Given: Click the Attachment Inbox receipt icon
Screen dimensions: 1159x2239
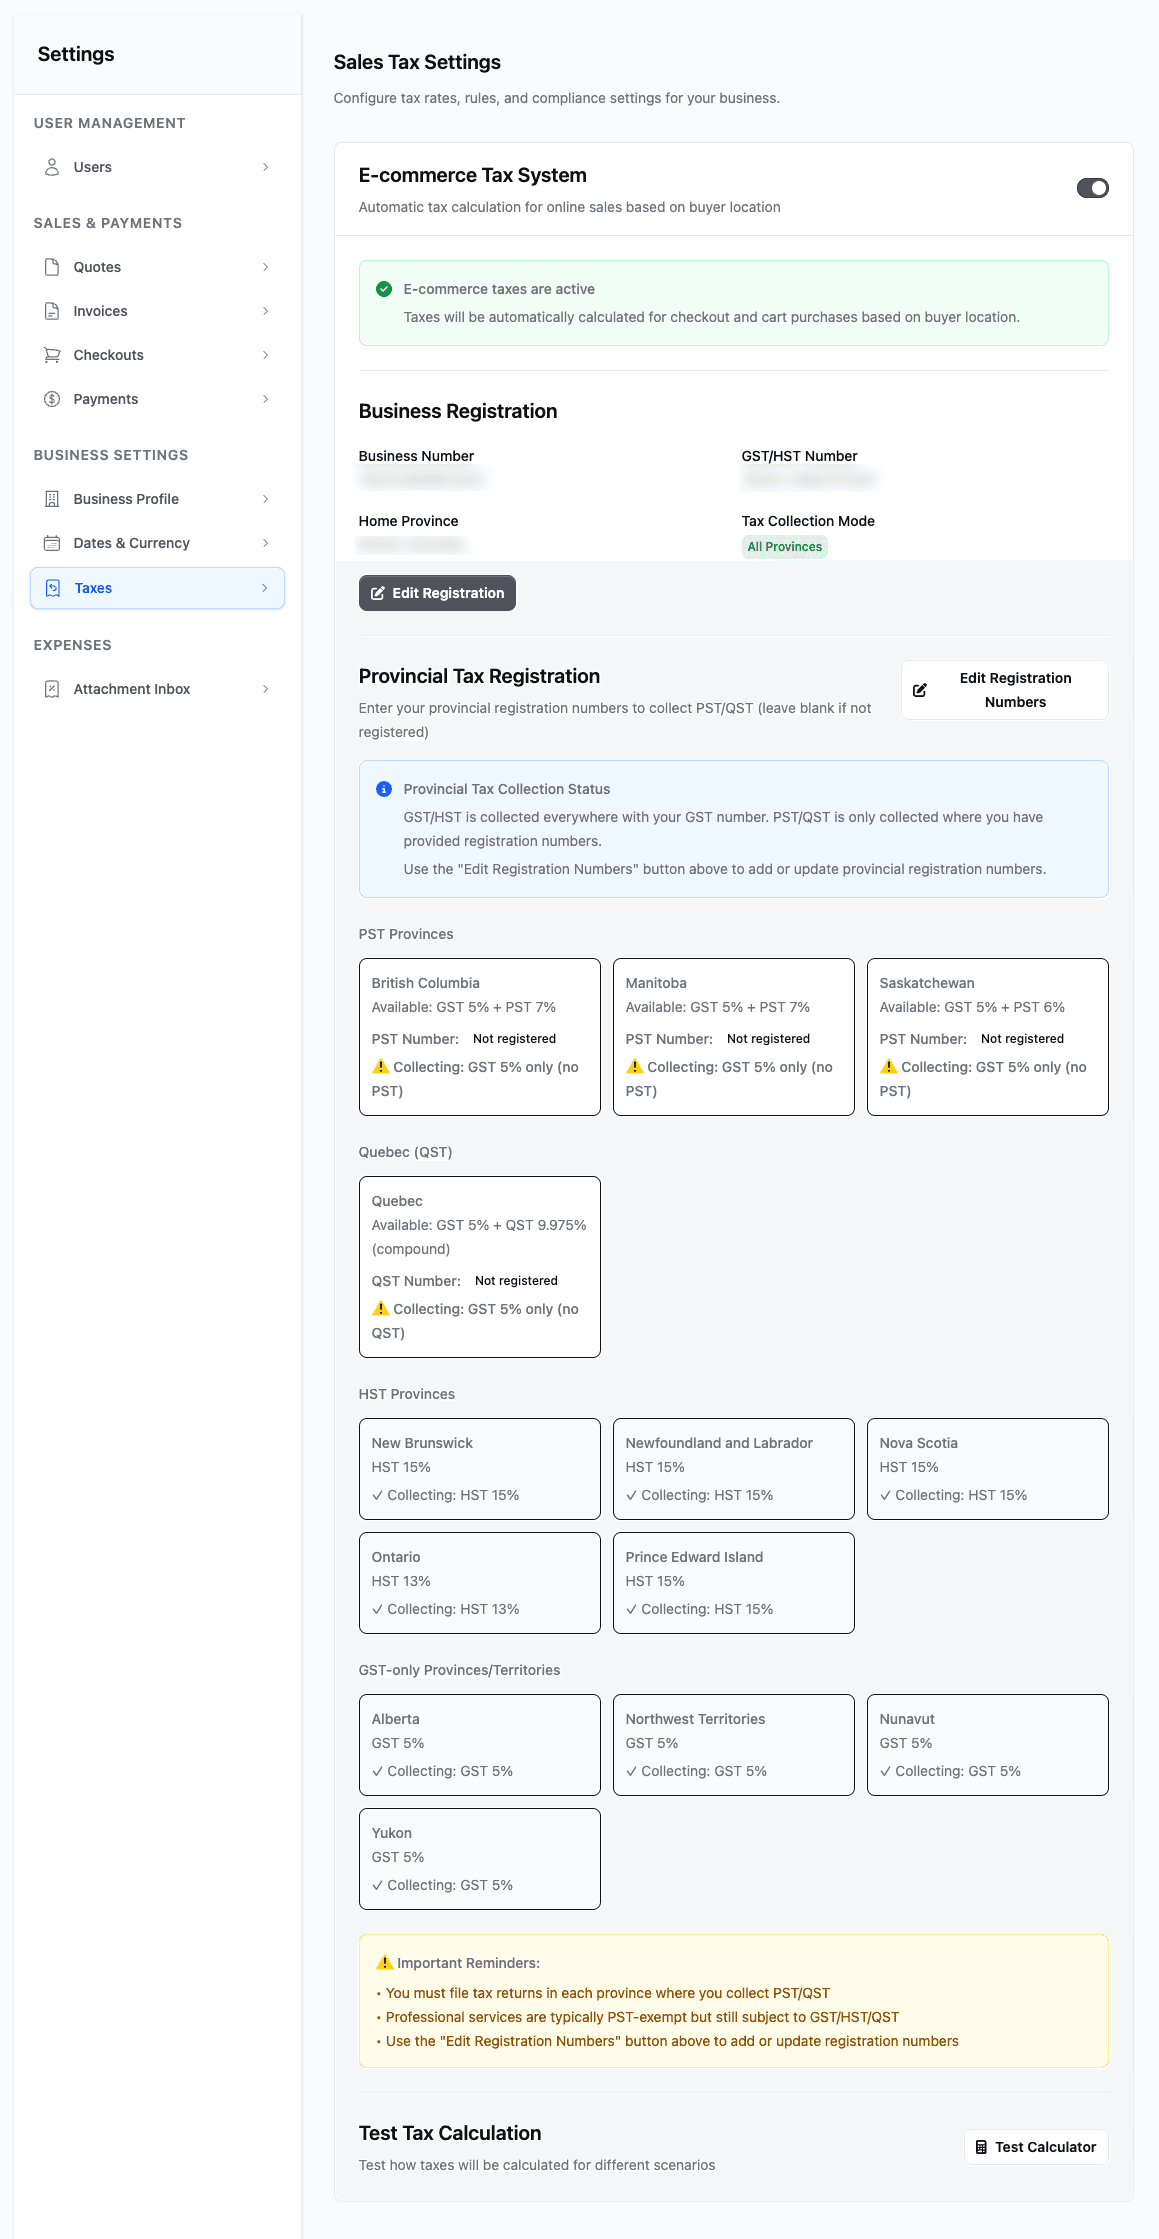Looking at the screenshot, I should (x=52, y=689).
